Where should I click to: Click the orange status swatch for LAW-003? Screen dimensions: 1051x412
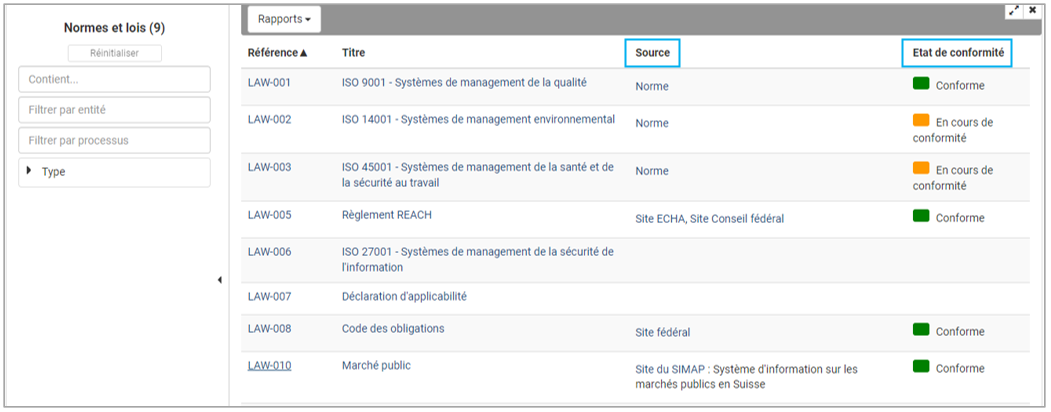(x=921, y=169)
